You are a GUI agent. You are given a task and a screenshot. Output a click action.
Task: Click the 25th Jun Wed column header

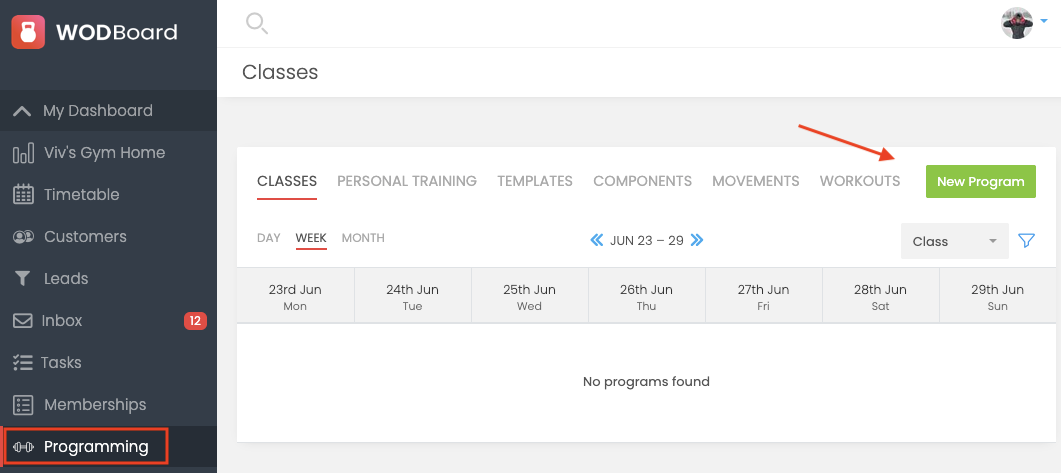[x=529, y=296]
